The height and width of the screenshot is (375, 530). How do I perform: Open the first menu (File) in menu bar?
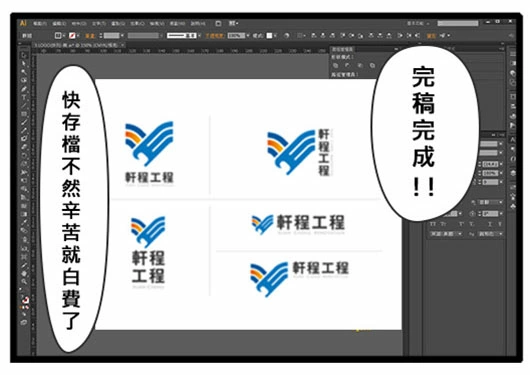(x=40, y=23)
